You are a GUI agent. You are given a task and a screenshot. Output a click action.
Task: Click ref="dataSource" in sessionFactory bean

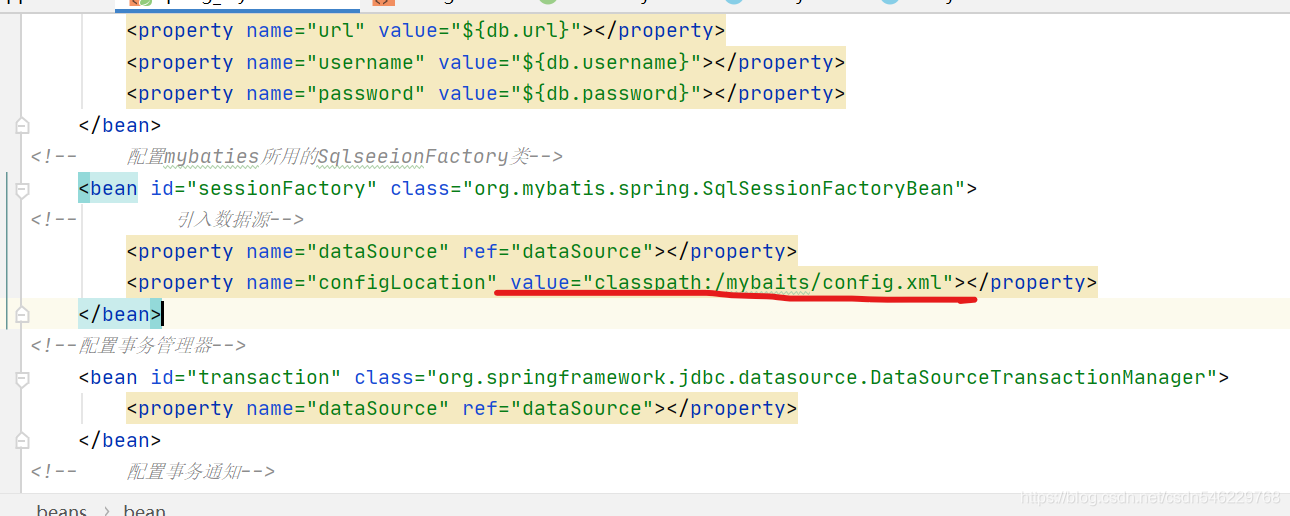(558, 251)
